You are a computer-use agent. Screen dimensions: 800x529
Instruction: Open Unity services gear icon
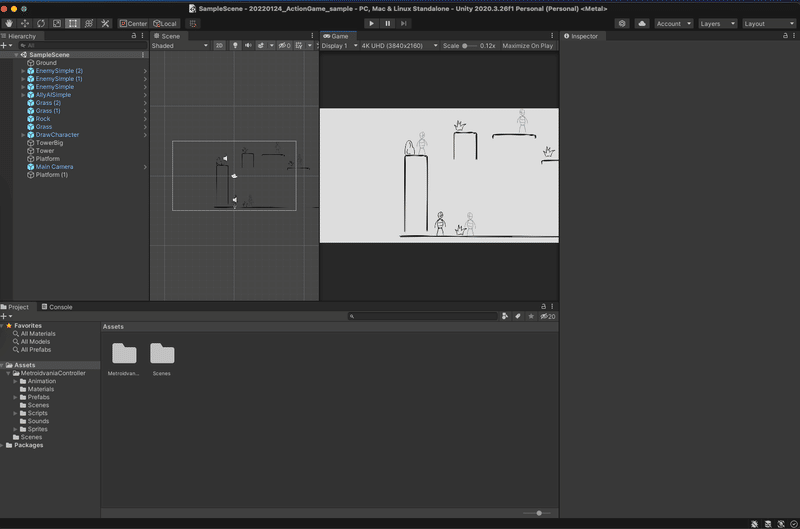[622, 23]
